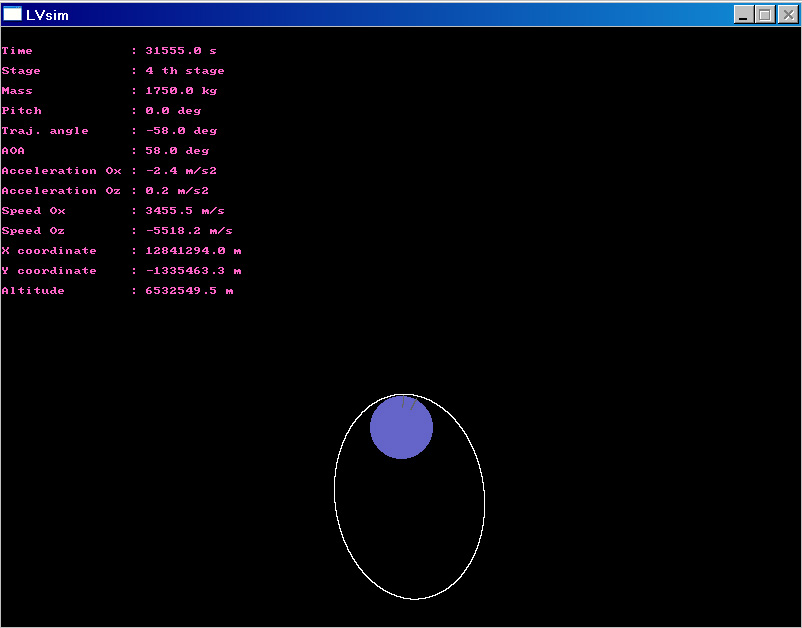Click the Y coordinate label
The height and width of the screenshot is (628, 802).
pyautogui.click(x=49, y=271)
